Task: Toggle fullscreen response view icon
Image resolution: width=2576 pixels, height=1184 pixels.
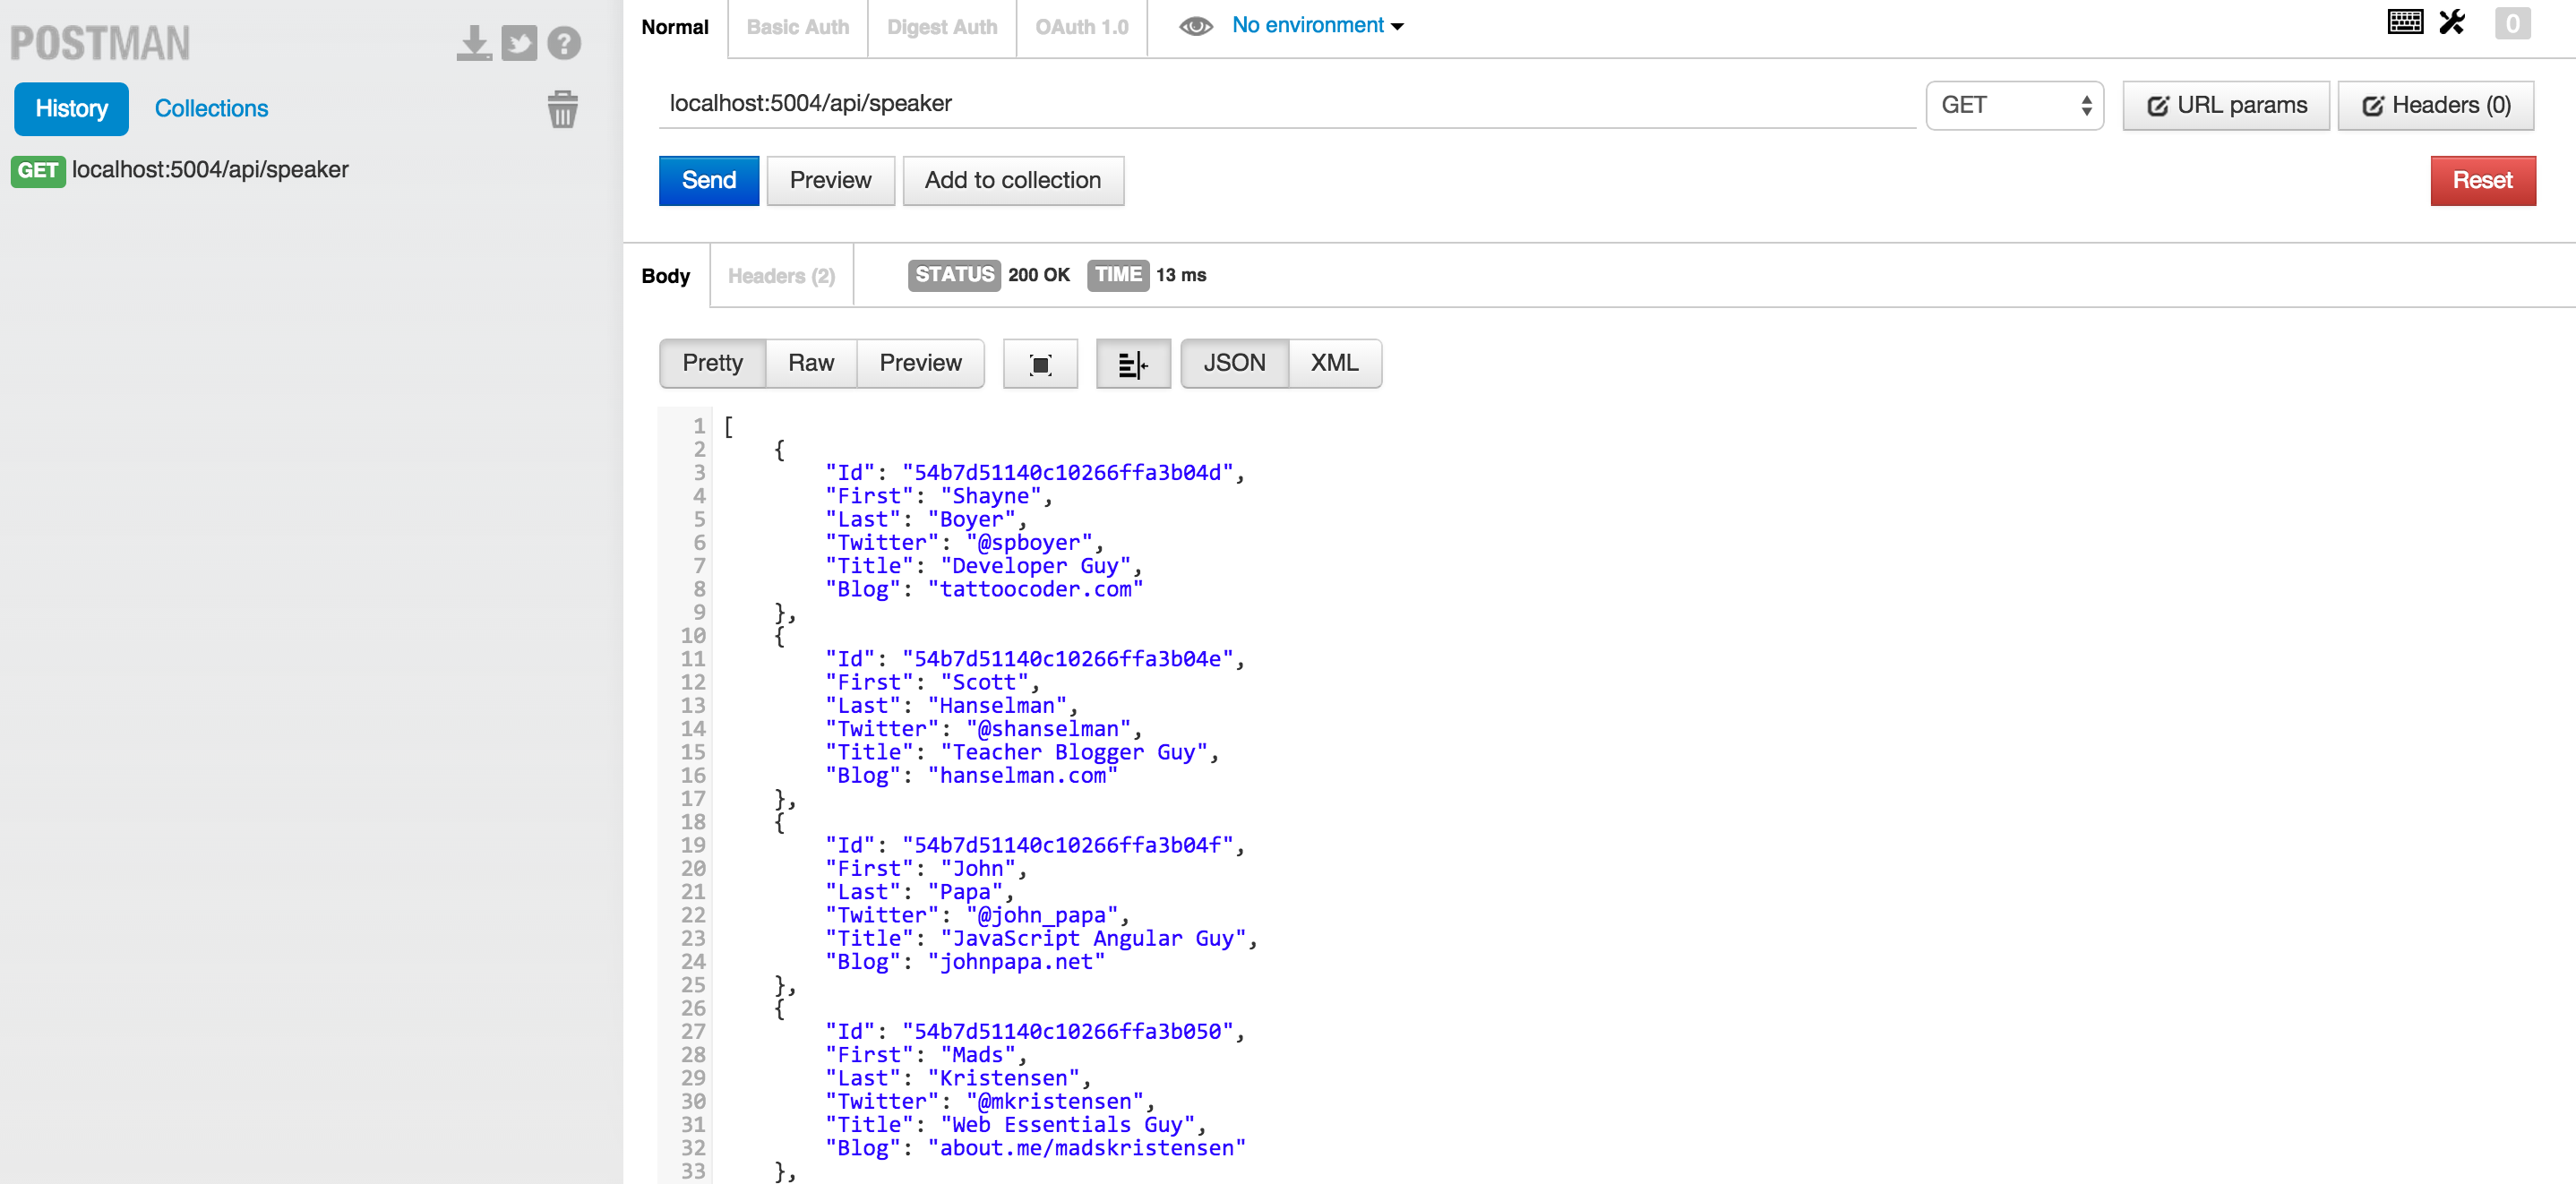Action: (1040, 364)
